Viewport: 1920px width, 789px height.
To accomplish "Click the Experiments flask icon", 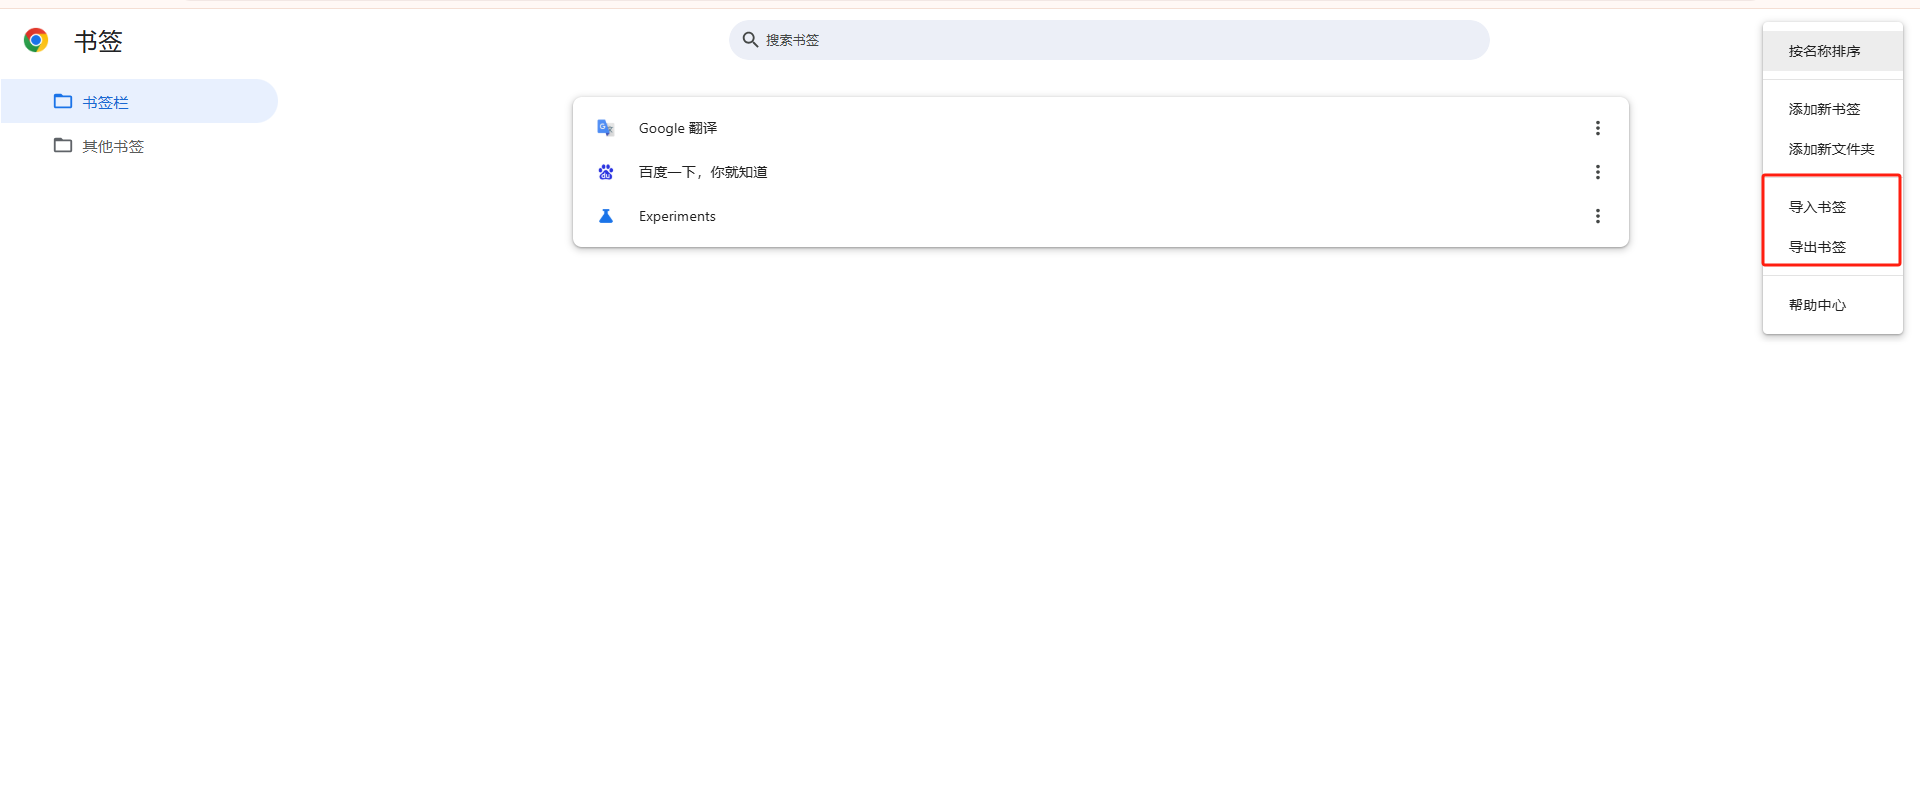I will point(605,216).
